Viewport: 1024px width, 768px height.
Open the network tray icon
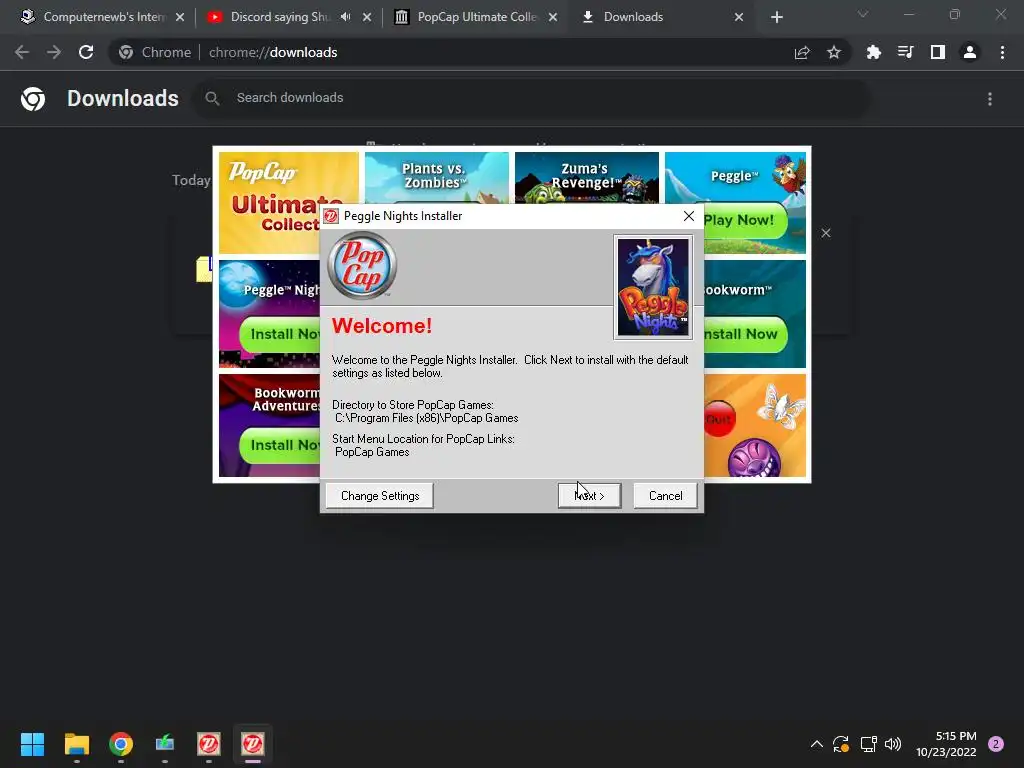pos(868,744)
